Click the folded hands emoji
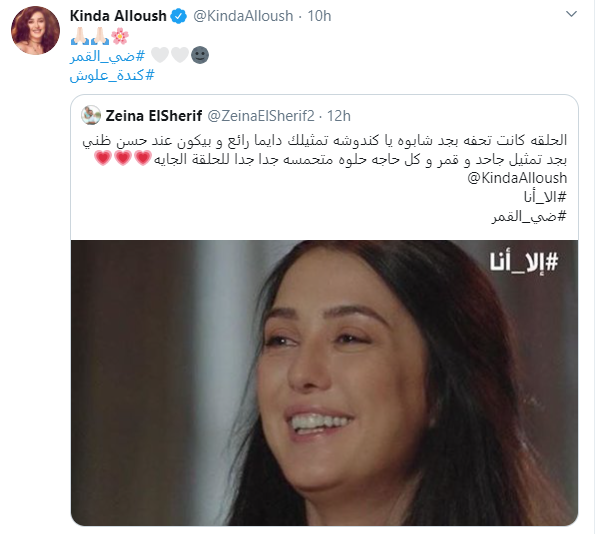 pos(90,36)
